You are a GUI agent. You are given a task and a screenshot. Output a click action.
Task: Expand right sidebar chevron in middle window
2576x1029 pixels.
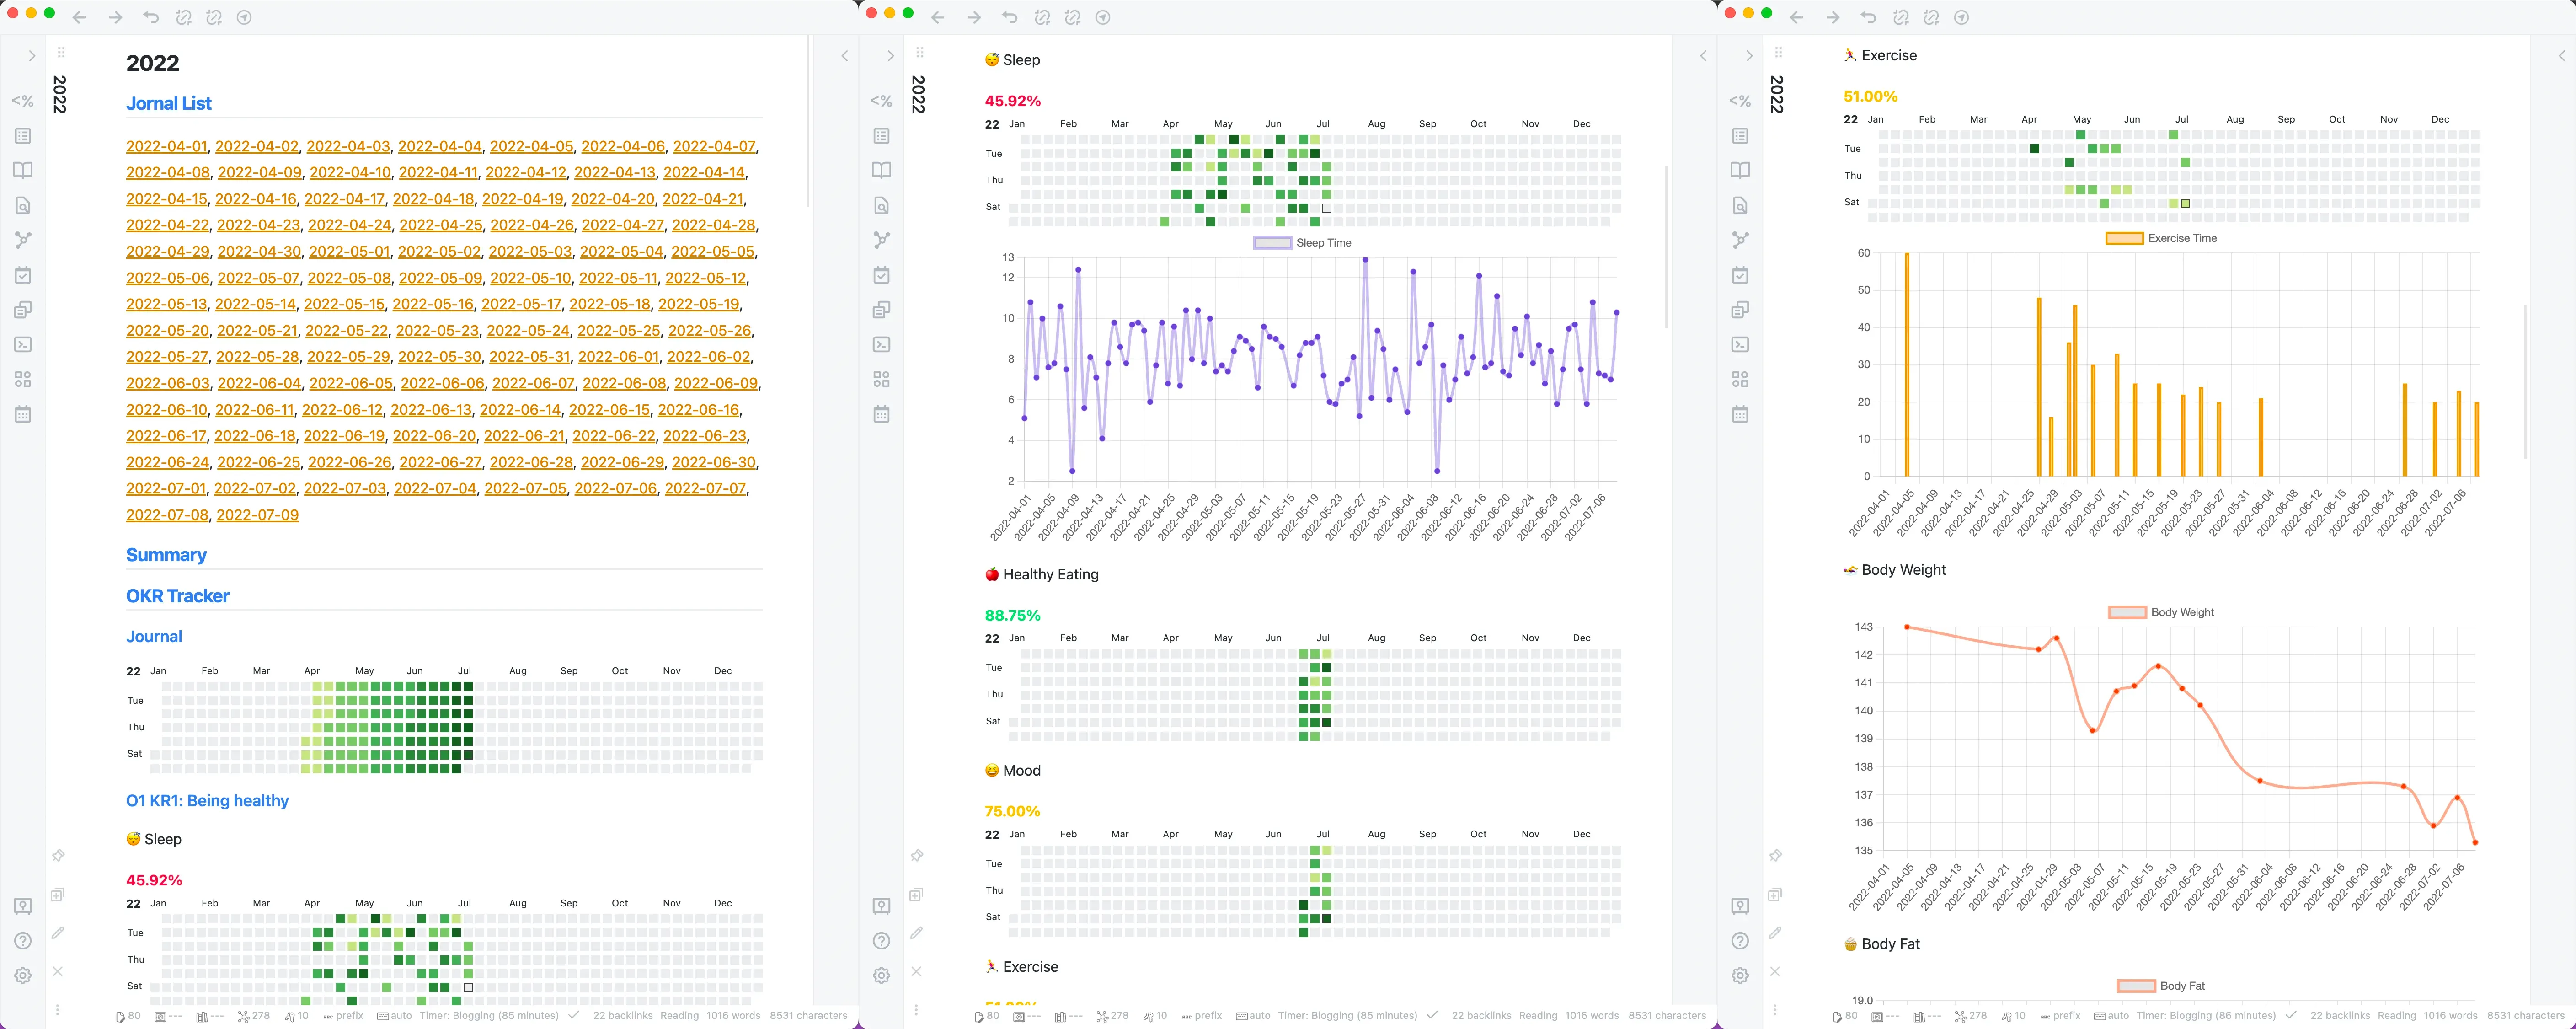click(x=1703, y=56)
